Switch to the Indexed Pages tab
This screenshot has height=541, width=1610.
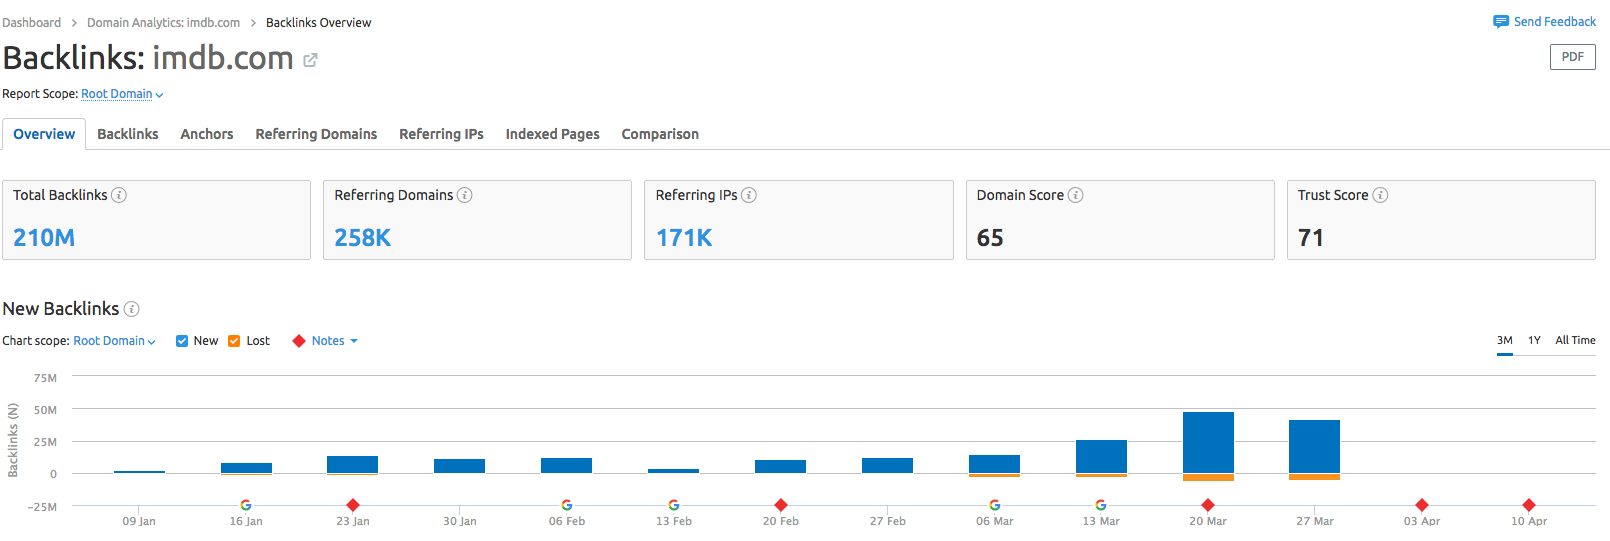coord(552,134)
